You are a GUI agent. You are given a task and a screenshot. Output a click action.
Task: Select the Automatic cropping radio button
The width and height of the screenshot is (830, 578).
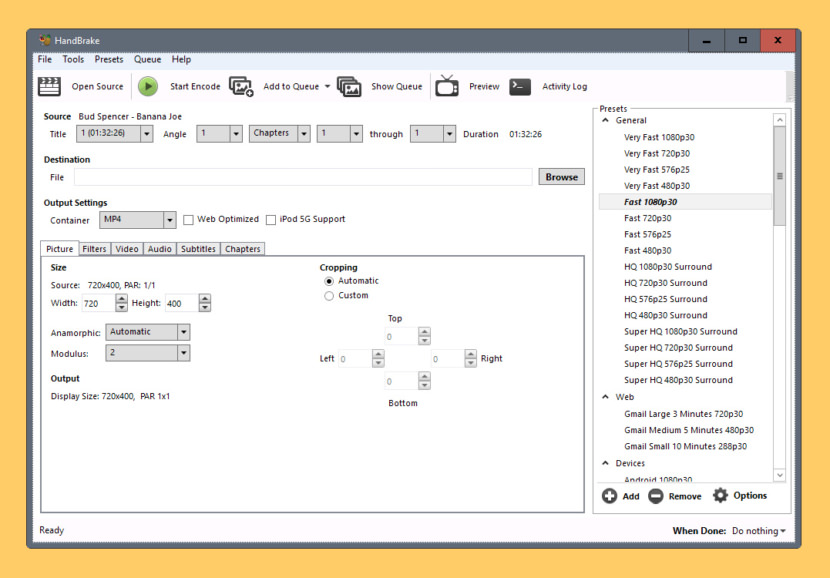click(329, 281)
